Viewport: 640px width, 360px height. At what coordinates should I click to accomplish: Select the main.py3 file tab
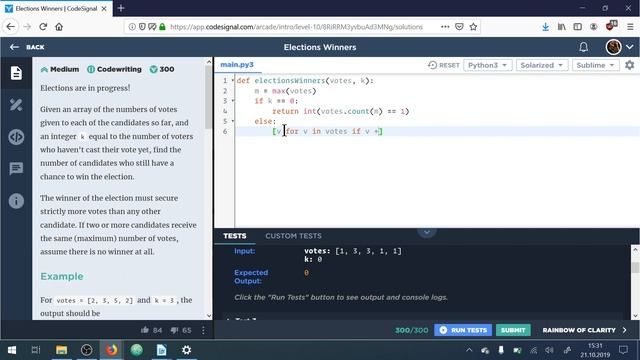pos(237,64)
